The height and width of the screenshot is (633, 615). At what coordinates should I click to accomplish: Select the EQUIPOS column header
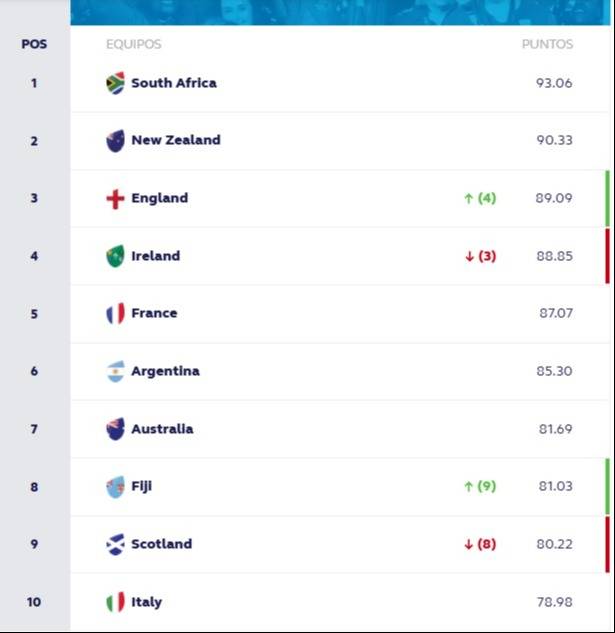(x=133, y=44)
